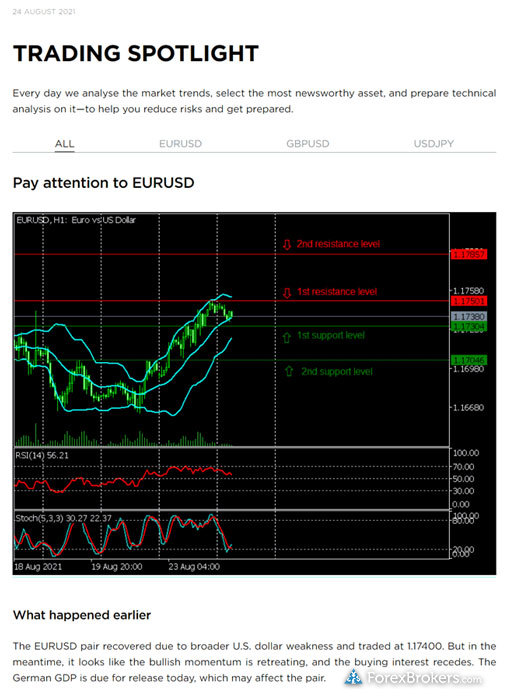Click the green 1.17046 price tag
Viewport: 507px width, 700px height.
[x=469, y=360]
